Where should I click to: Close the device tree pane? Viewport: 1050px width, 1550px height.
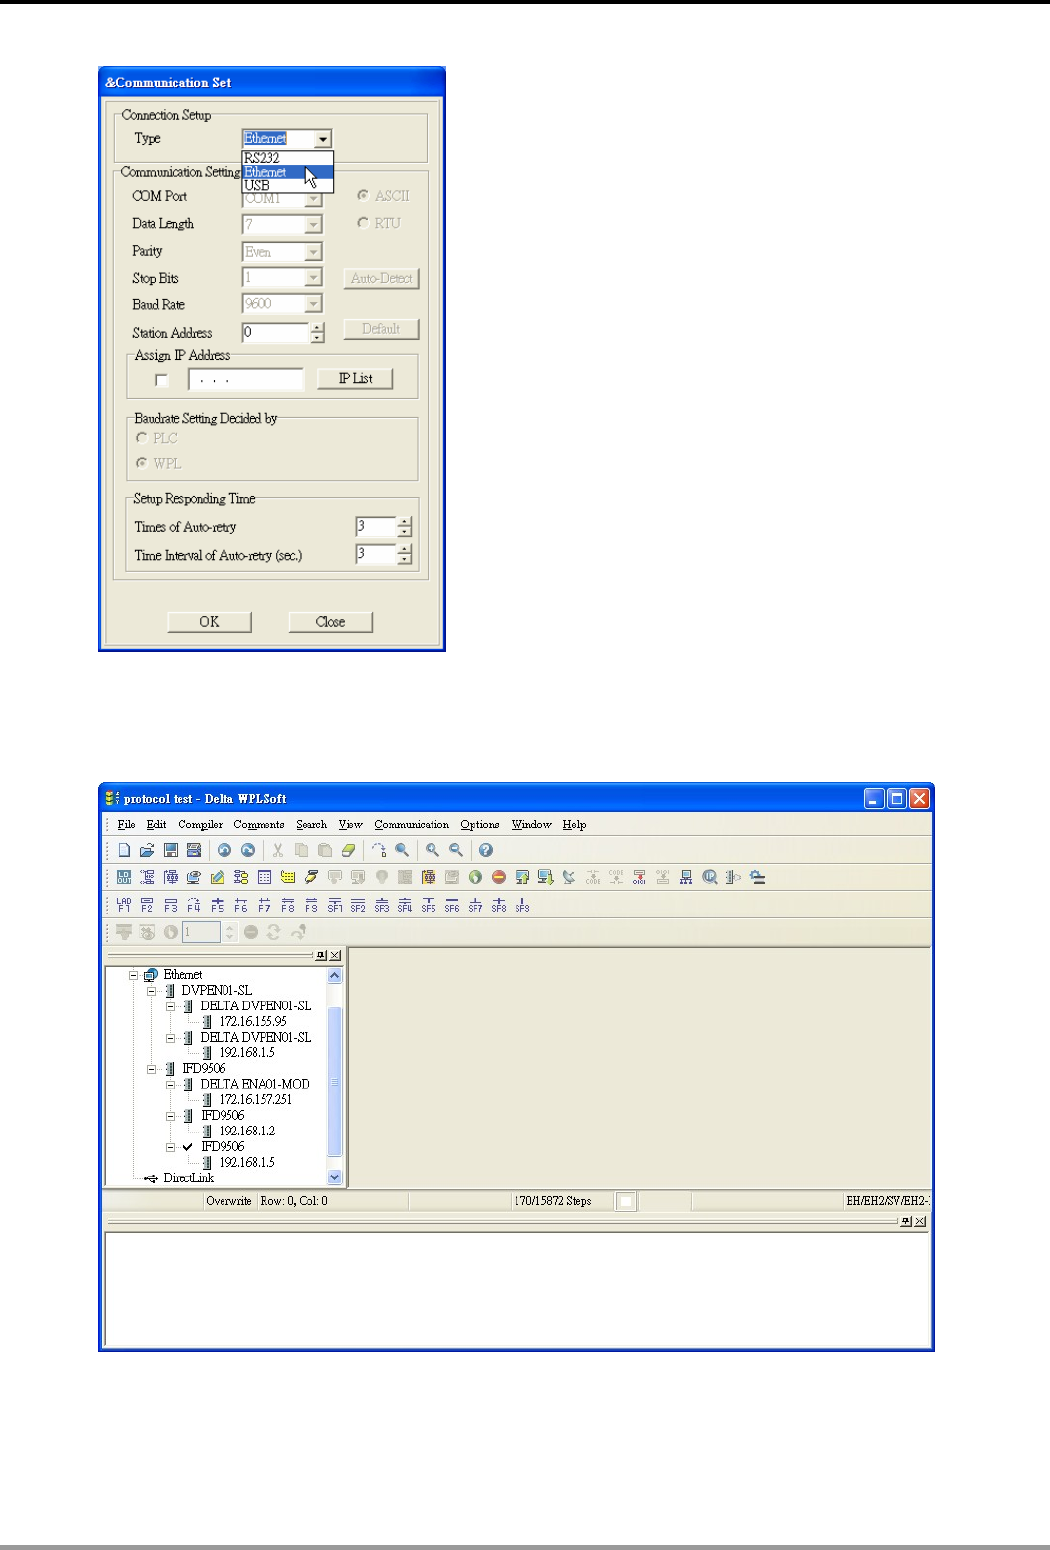[x=335, y=956]
